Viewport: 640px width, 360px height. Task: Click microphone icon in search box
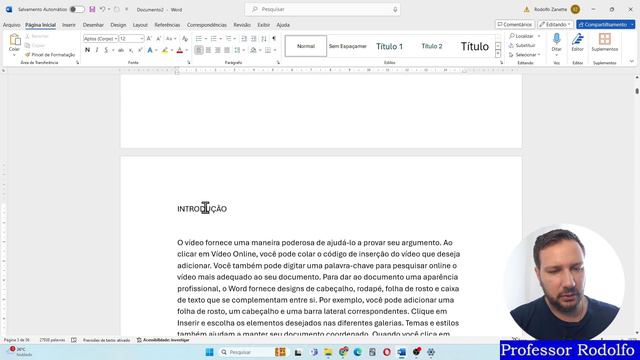point(395,9)
